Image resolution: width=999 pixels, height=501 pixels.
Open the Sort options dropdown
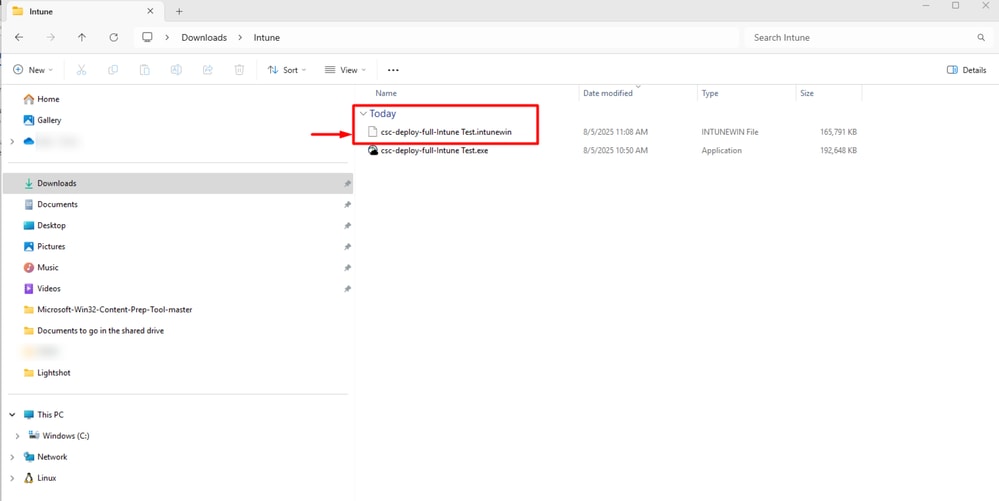287,70
